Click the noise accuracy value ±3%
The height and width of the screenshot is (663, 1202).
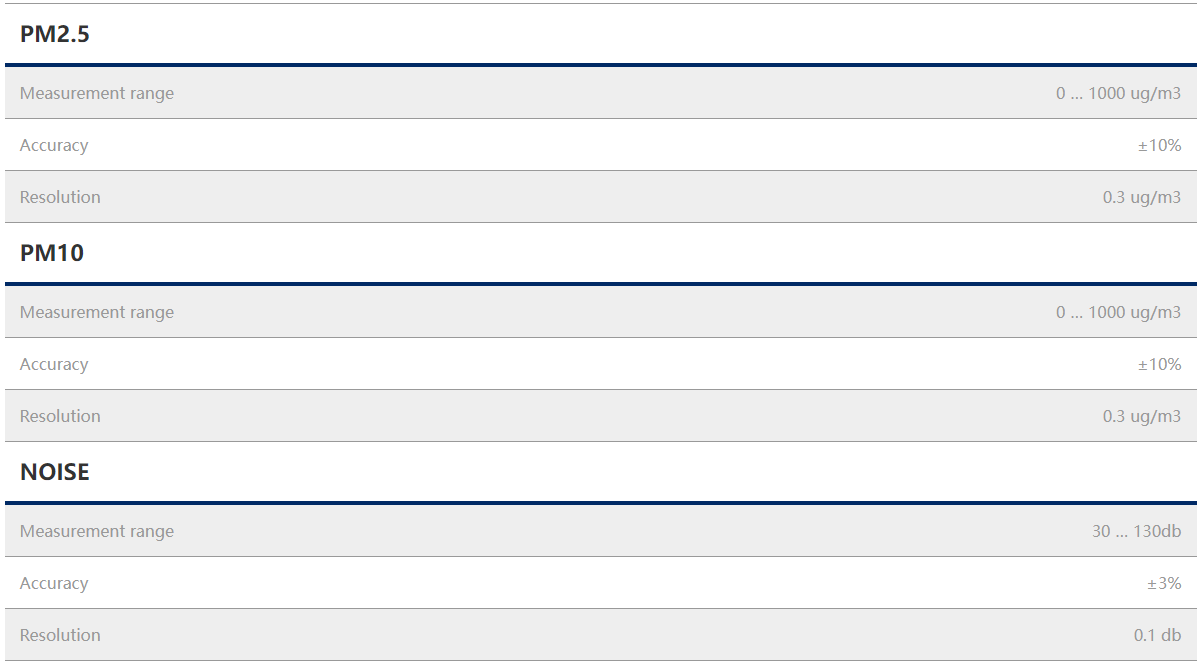[x=1164, y=583]
